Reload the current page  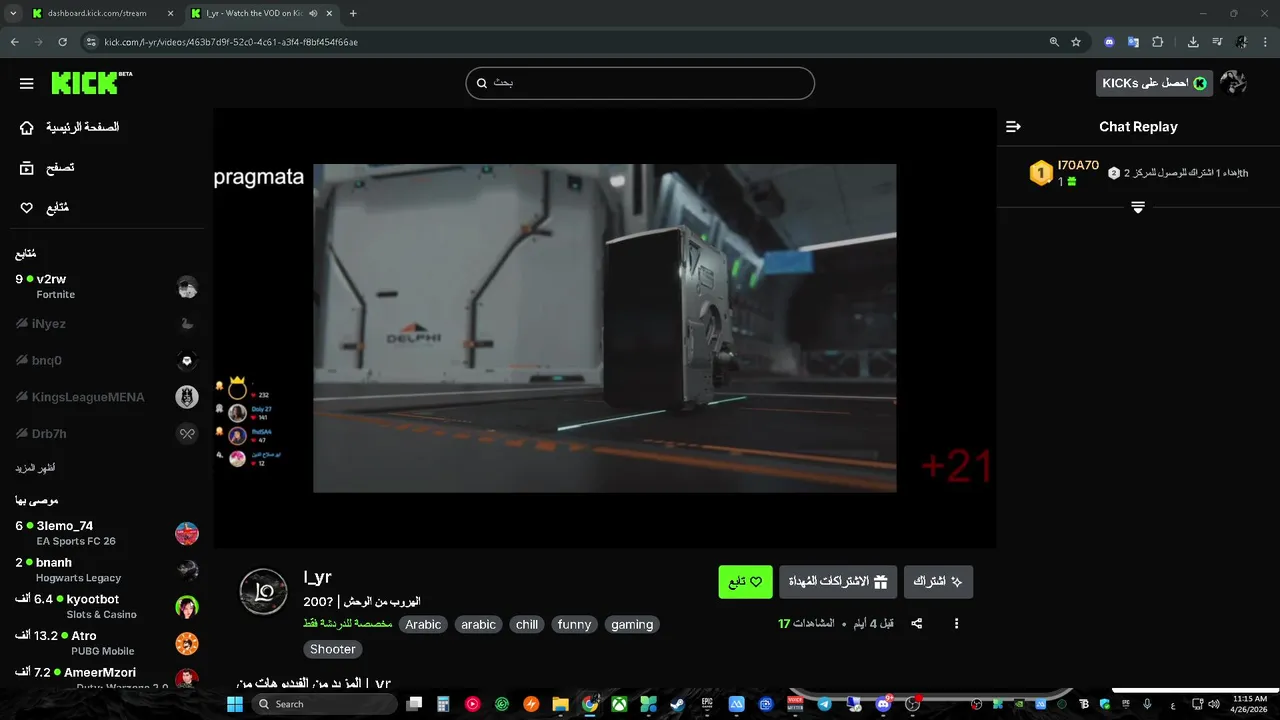click(62, 42)
